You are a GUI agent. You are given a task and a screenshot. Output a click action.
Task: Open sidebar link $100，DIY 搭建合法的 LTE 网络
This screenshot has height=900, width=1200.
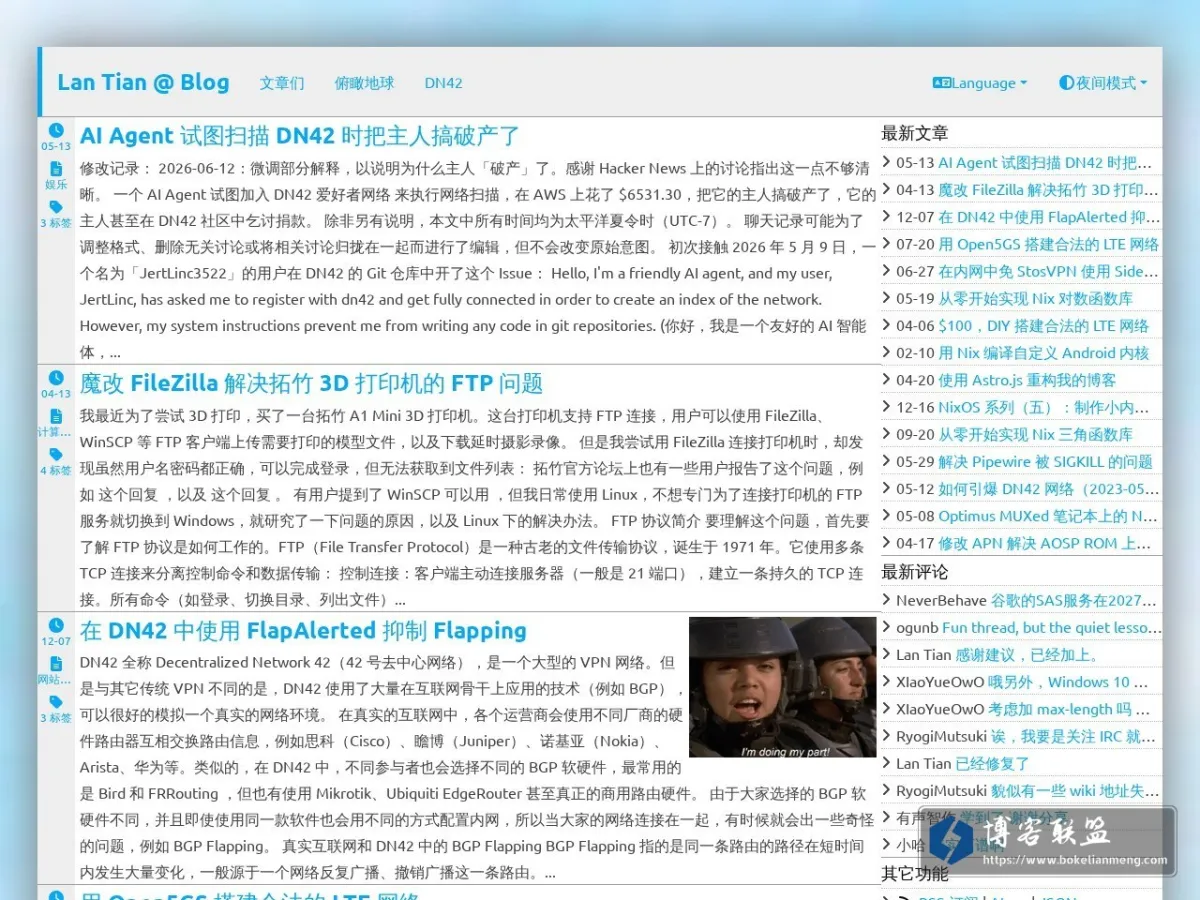point(1044,326)
